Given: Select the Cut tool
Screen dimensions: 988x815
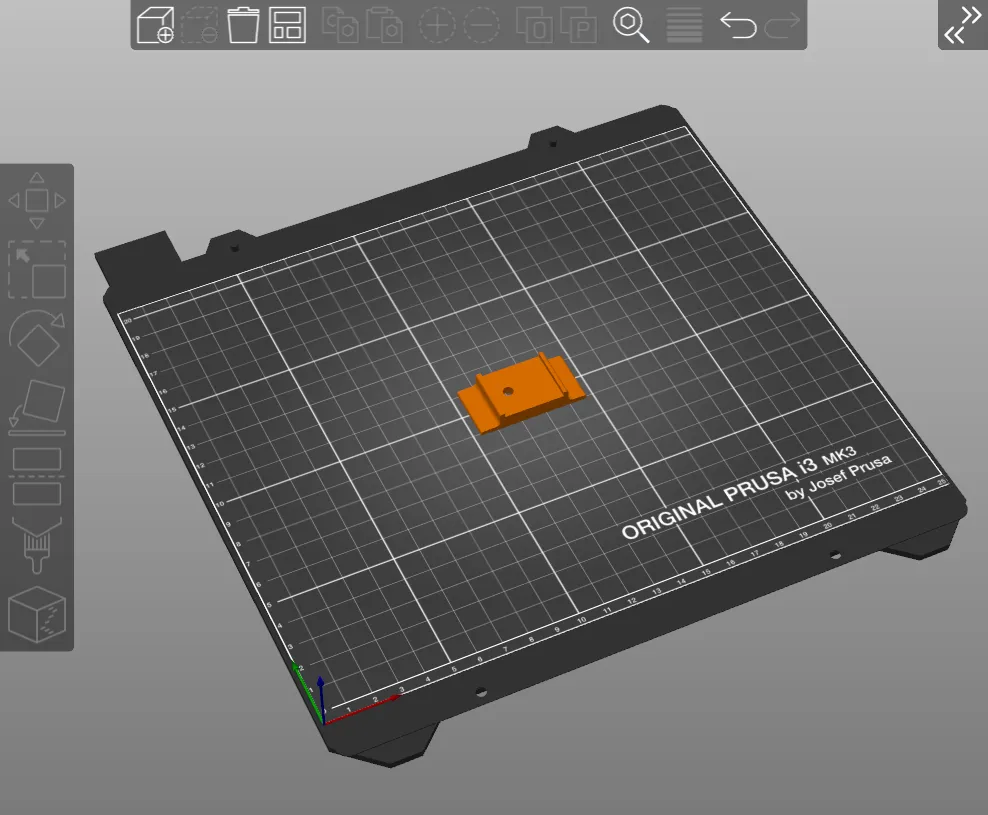Looking at the screenshot, I should [x=37, y=477].
